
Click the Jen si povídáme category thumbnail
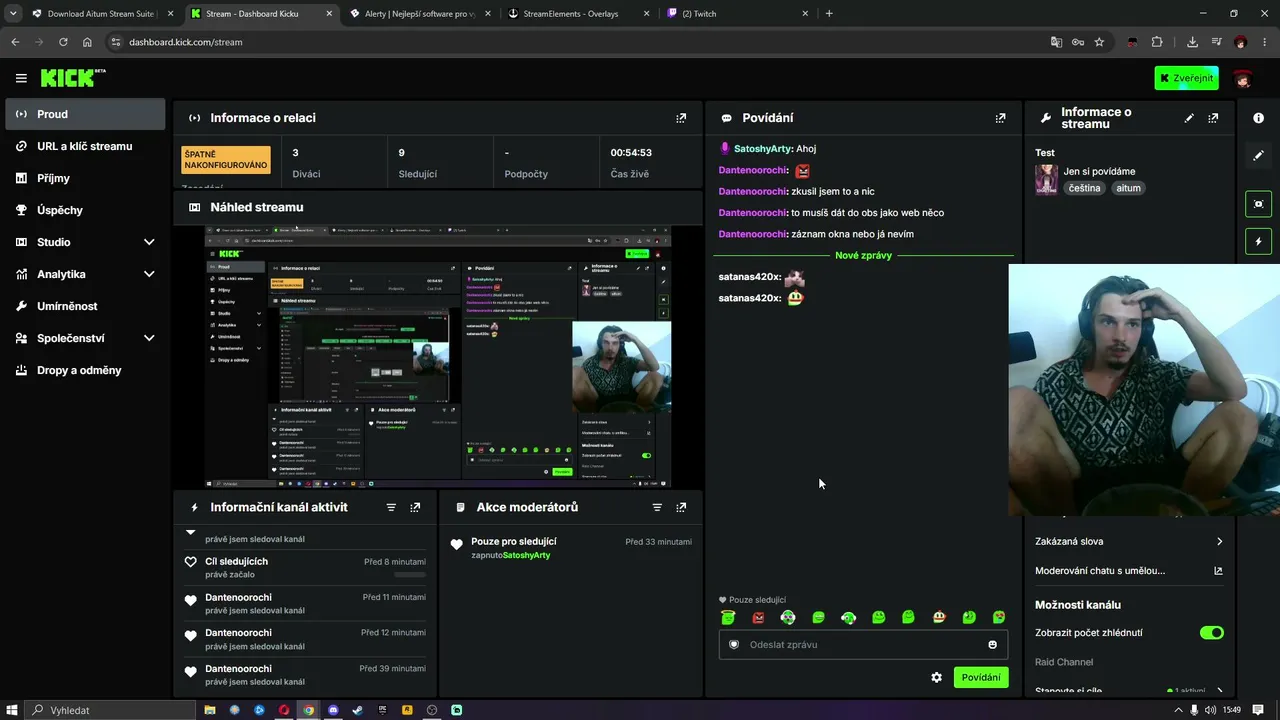[x=1046, y=179]
